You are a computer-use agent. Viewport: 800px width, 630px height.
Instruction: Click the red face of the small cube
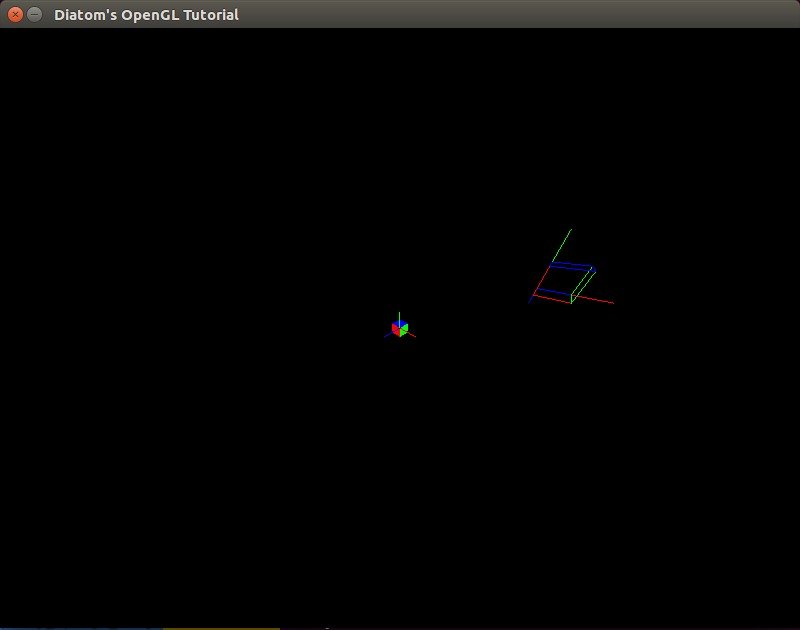point(396,330)
